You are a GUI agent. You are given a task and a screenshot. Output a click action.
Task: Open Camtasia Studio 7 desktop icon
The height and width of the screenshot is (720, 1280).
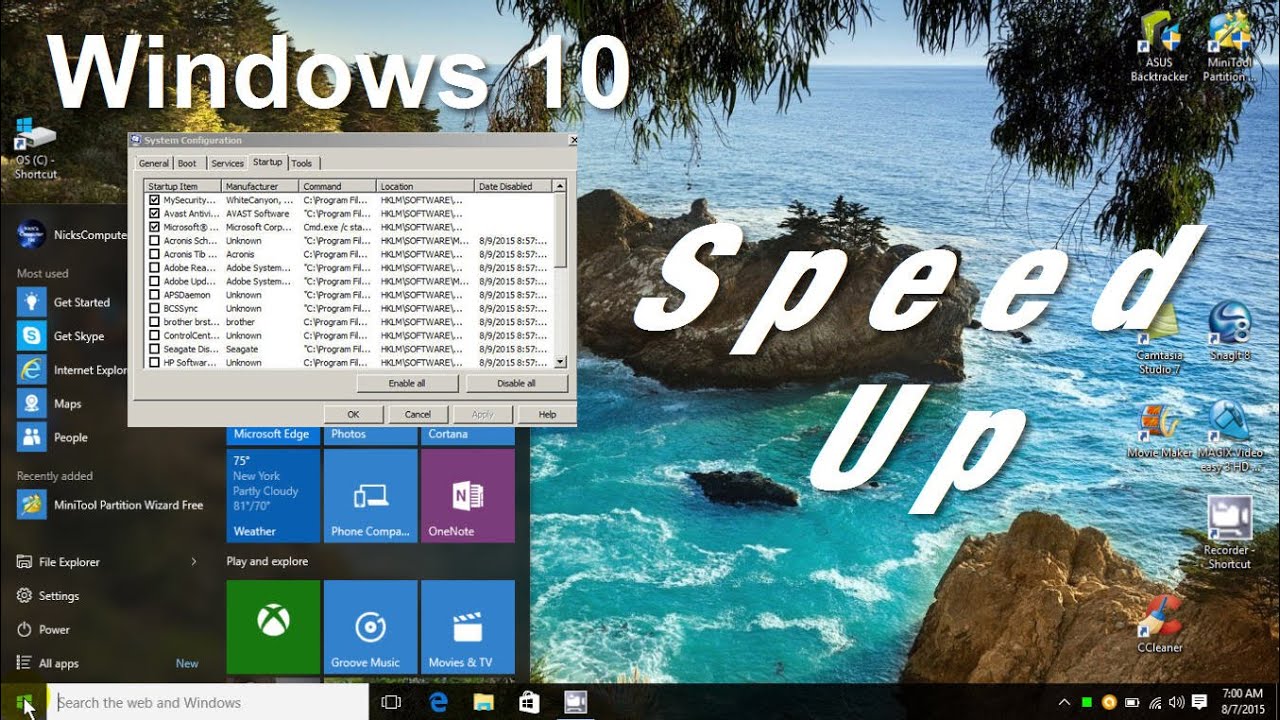[x=1159, y=340]
